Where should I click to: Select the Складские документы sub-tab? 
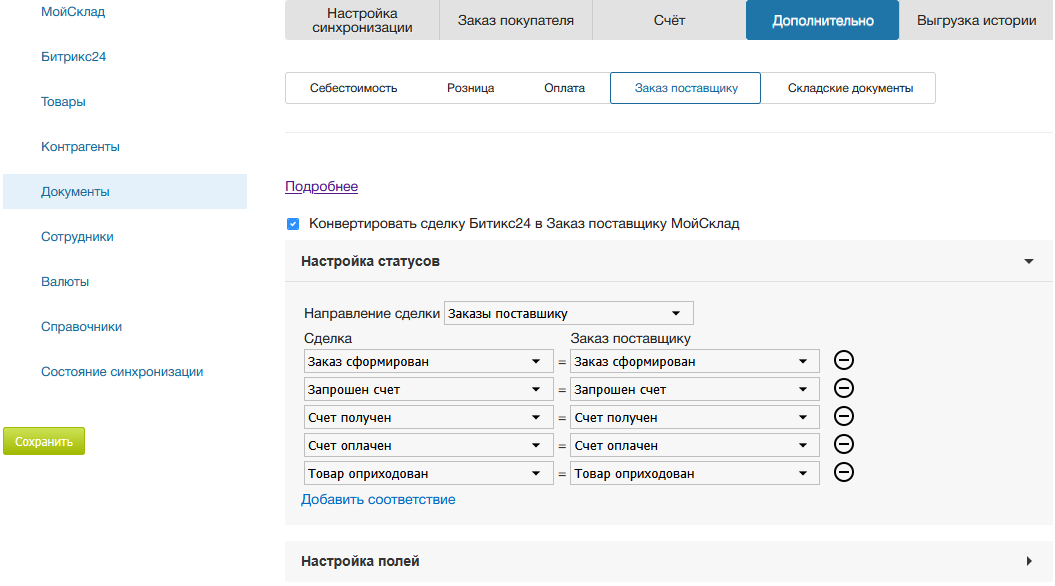849,88
